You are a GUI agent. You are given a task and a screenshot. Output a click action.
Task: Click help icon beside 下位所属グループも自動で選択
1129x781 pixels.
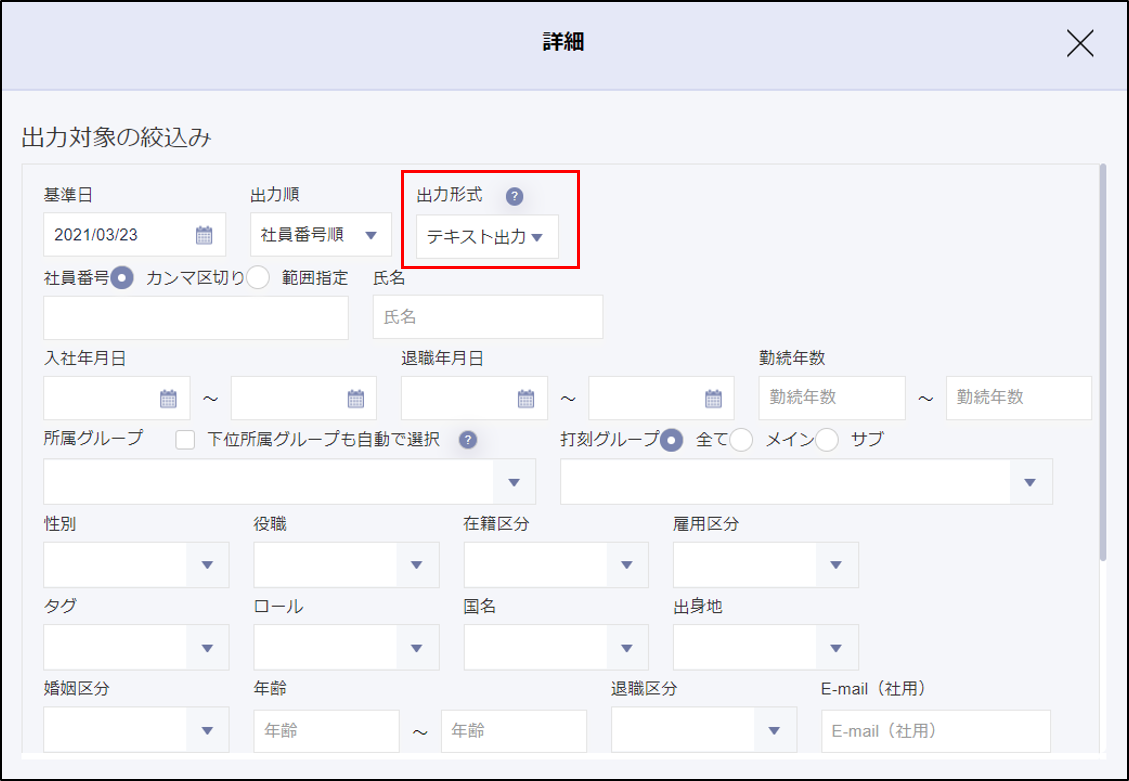click(x=466, y=439)
